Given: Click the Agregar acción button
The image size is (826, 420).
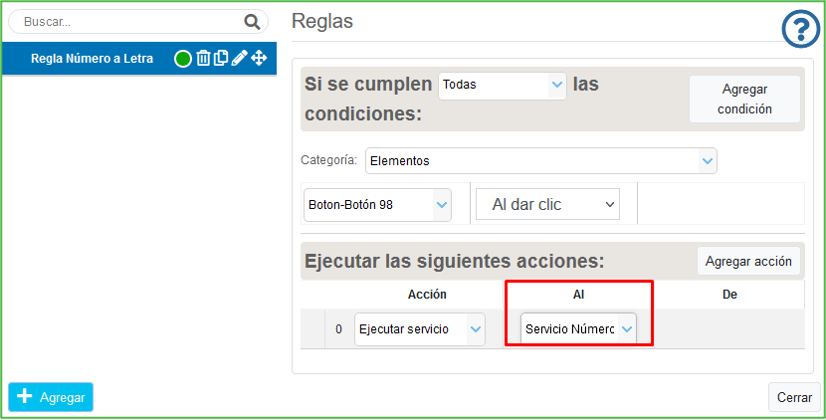Looking at the screenshot, I should 748,261.
